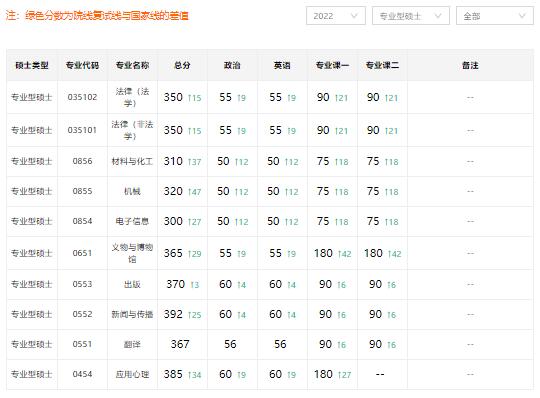Click the 出版 major name

pyautogui.click(x=132, y=284)
